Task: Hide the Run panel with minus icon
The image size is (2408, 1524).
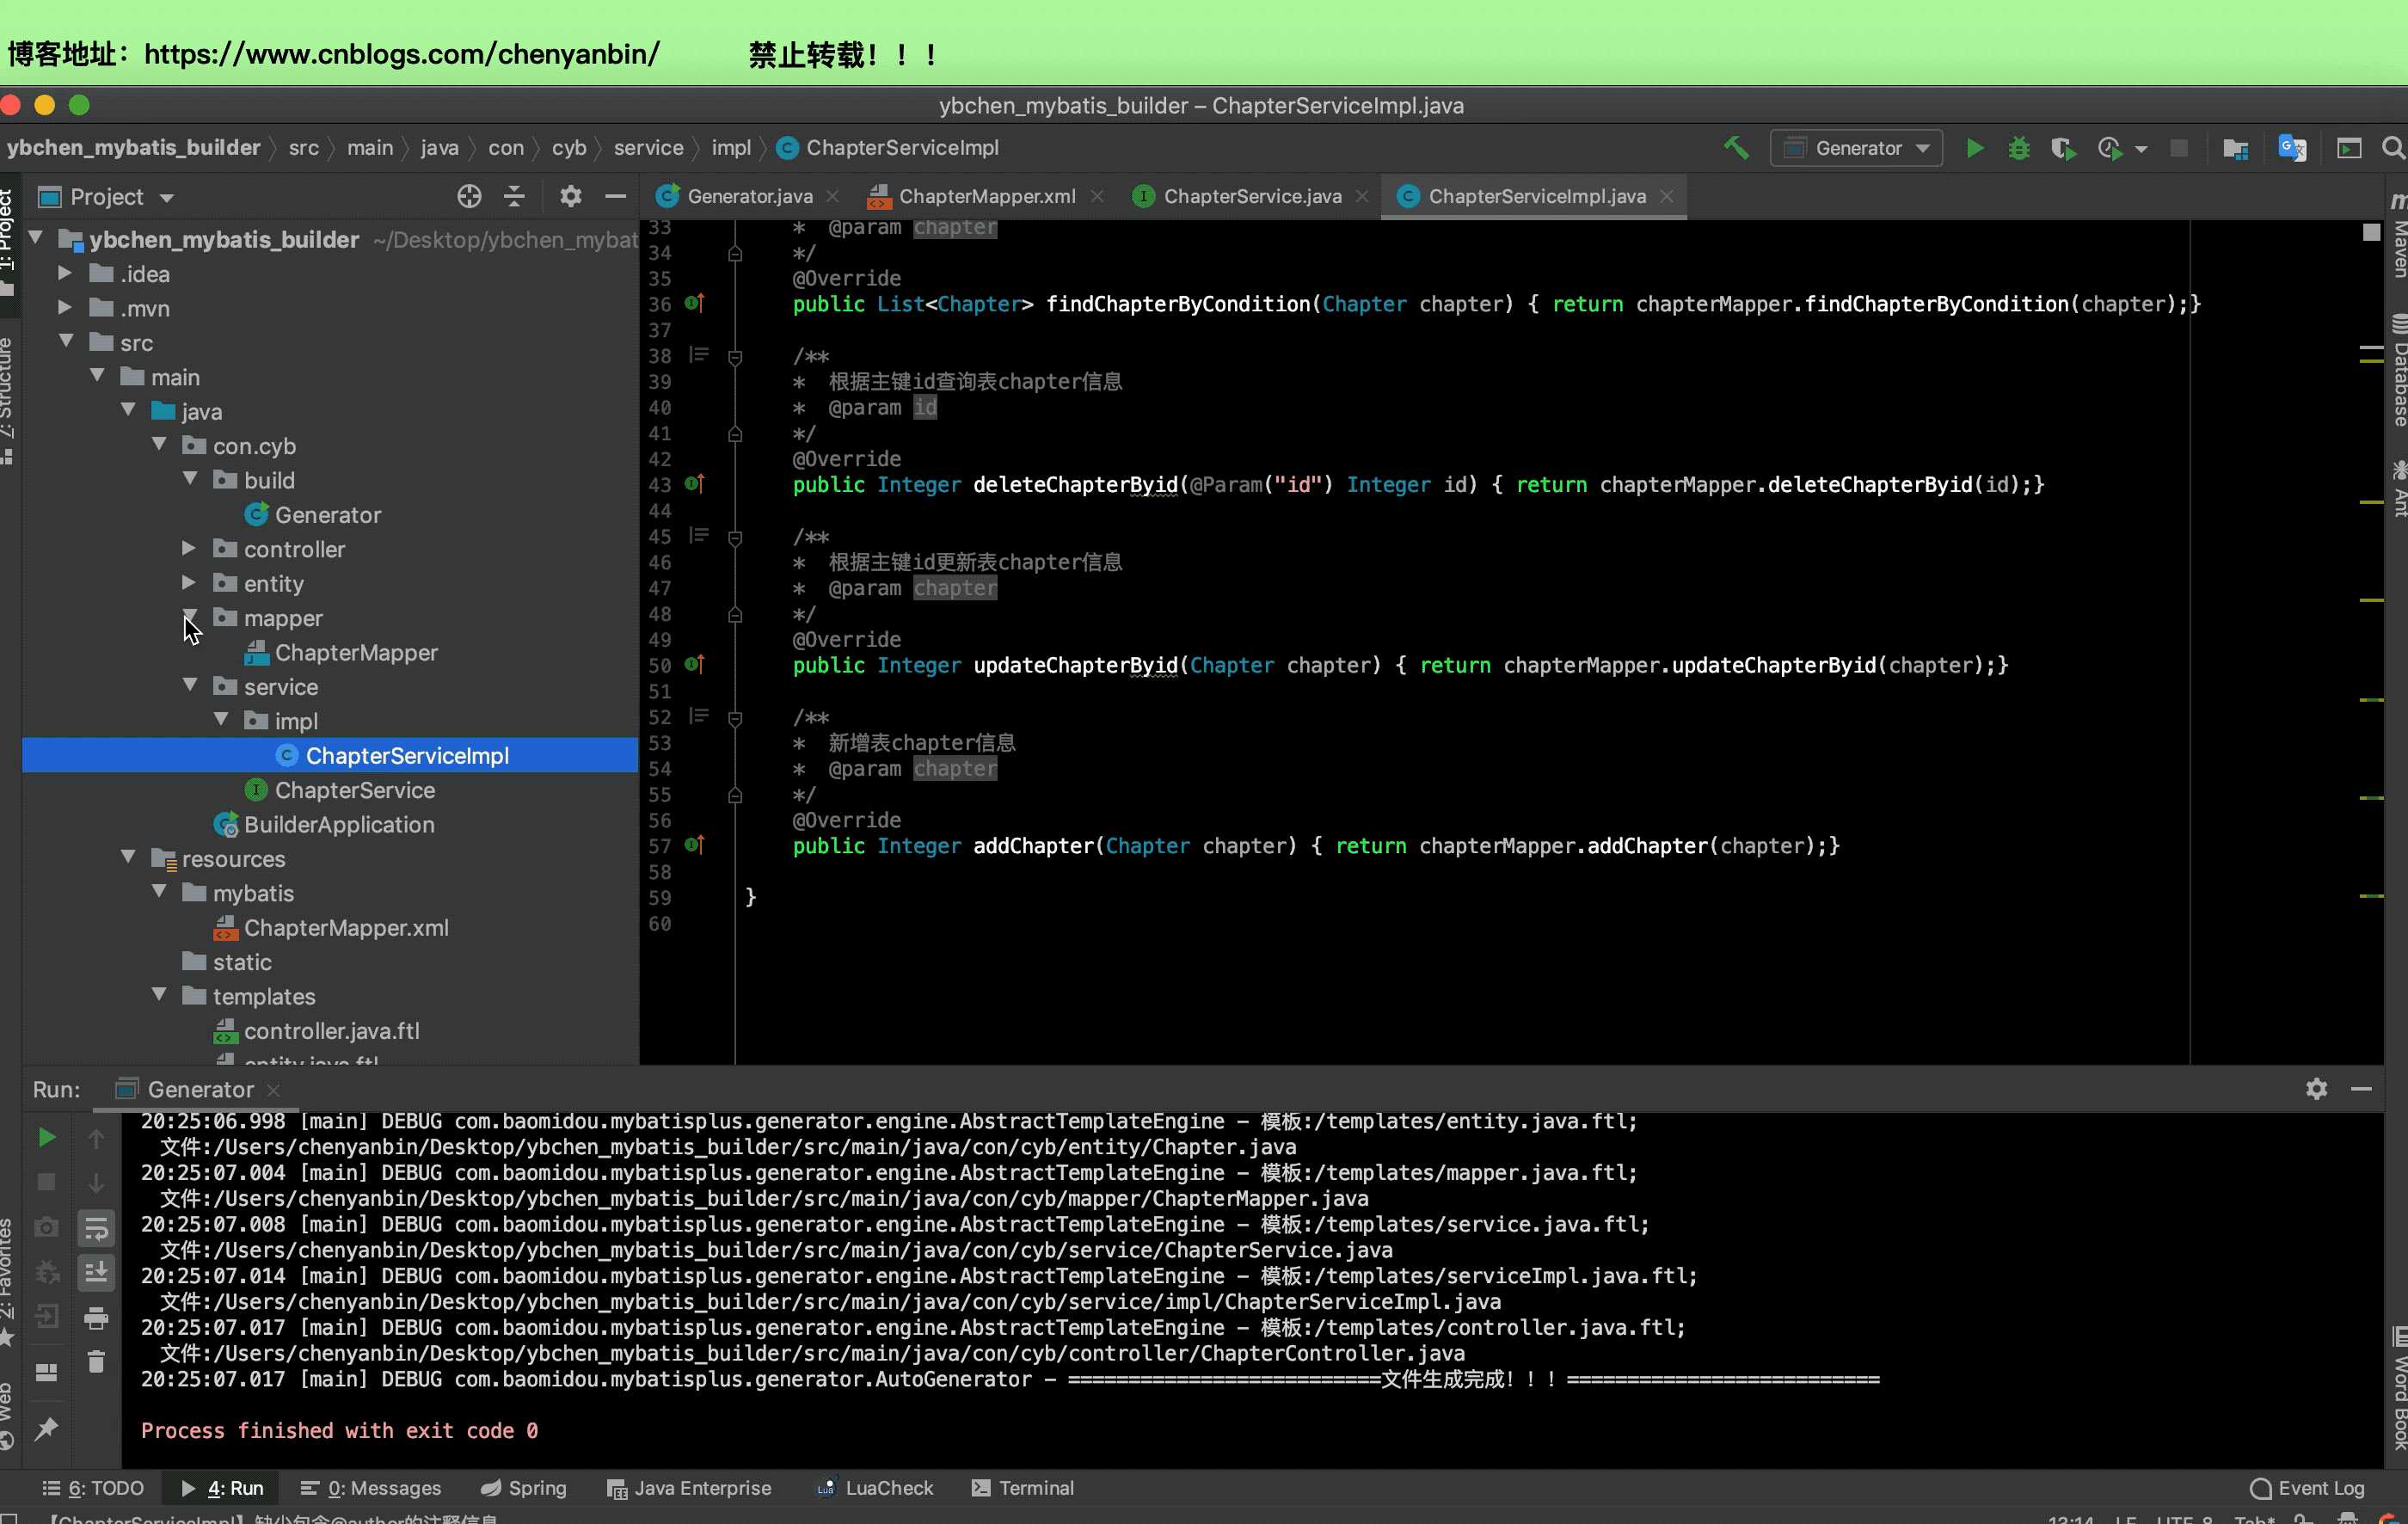Action: (x=2361, y=1089)
